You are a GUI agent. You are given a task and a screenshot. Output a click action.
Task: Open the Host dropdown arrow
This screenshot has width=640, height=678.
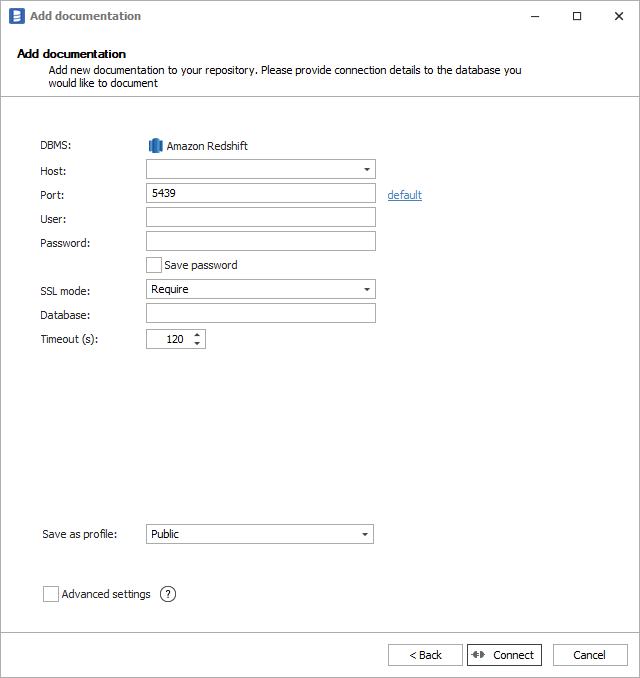click(x=367, y=169)
